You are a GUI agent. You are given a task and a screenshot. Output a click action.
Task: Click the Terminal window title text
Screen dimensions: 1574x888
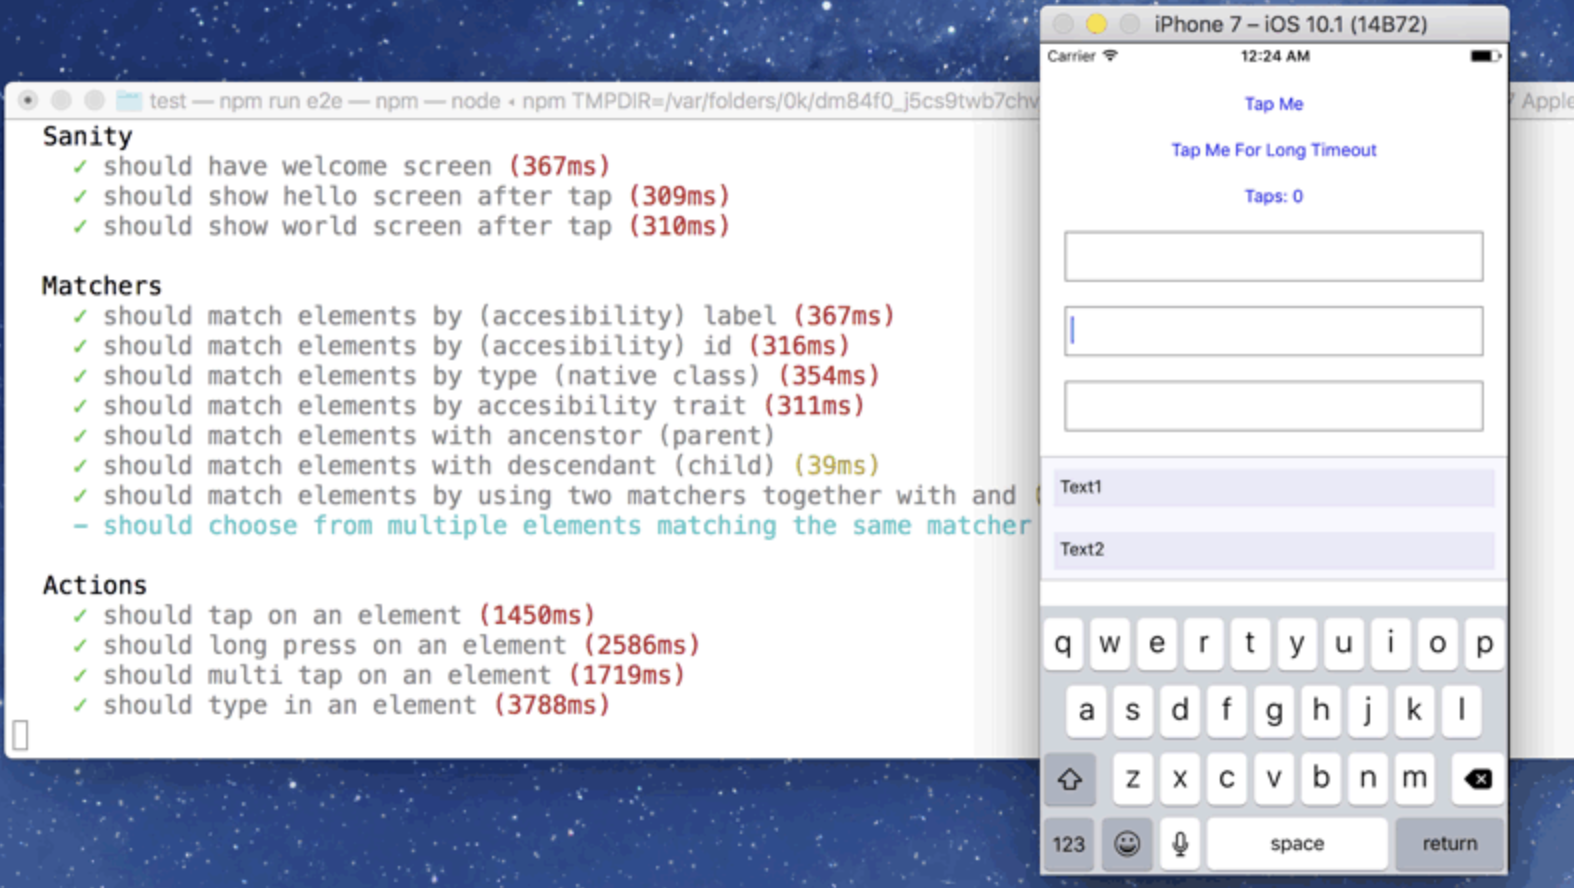pyautogui.click(x=595, y=101)
